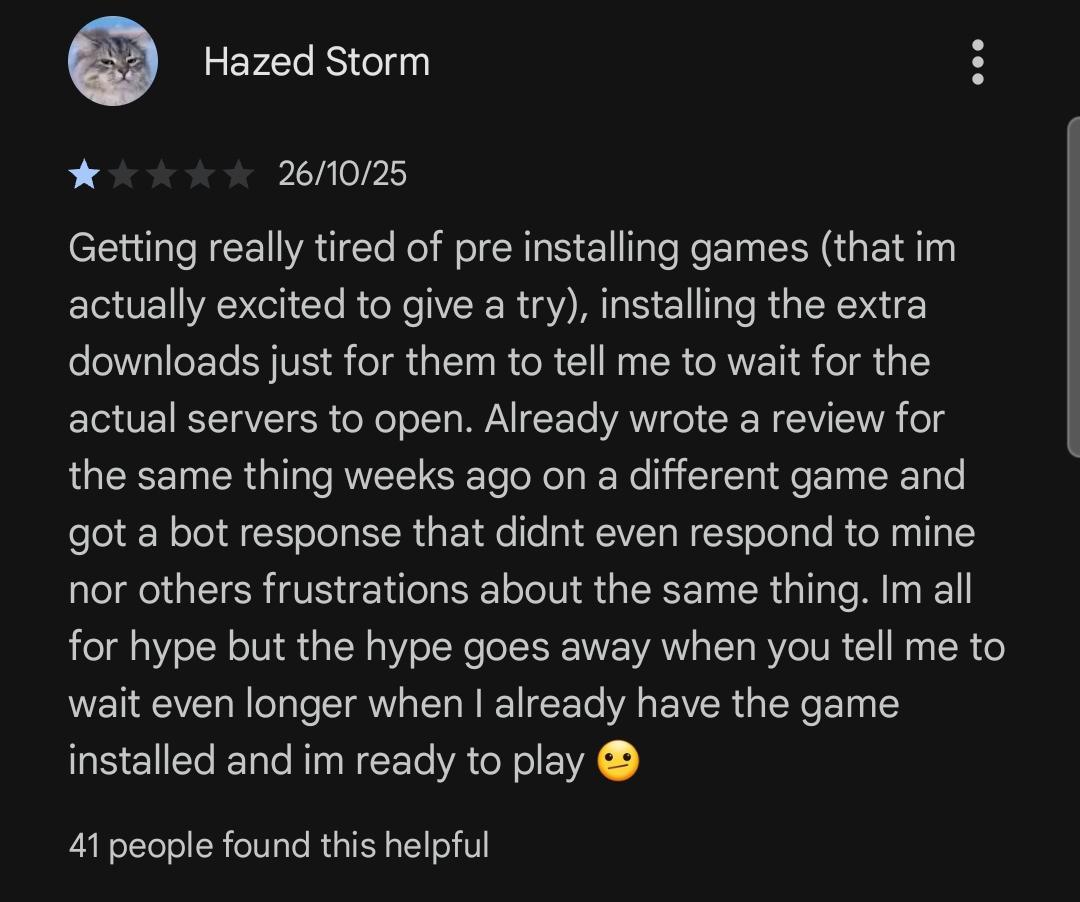1080x902 pixels.
Task: Click the third grey rating star
Action: pyautogui.click(x=162, y=174)
